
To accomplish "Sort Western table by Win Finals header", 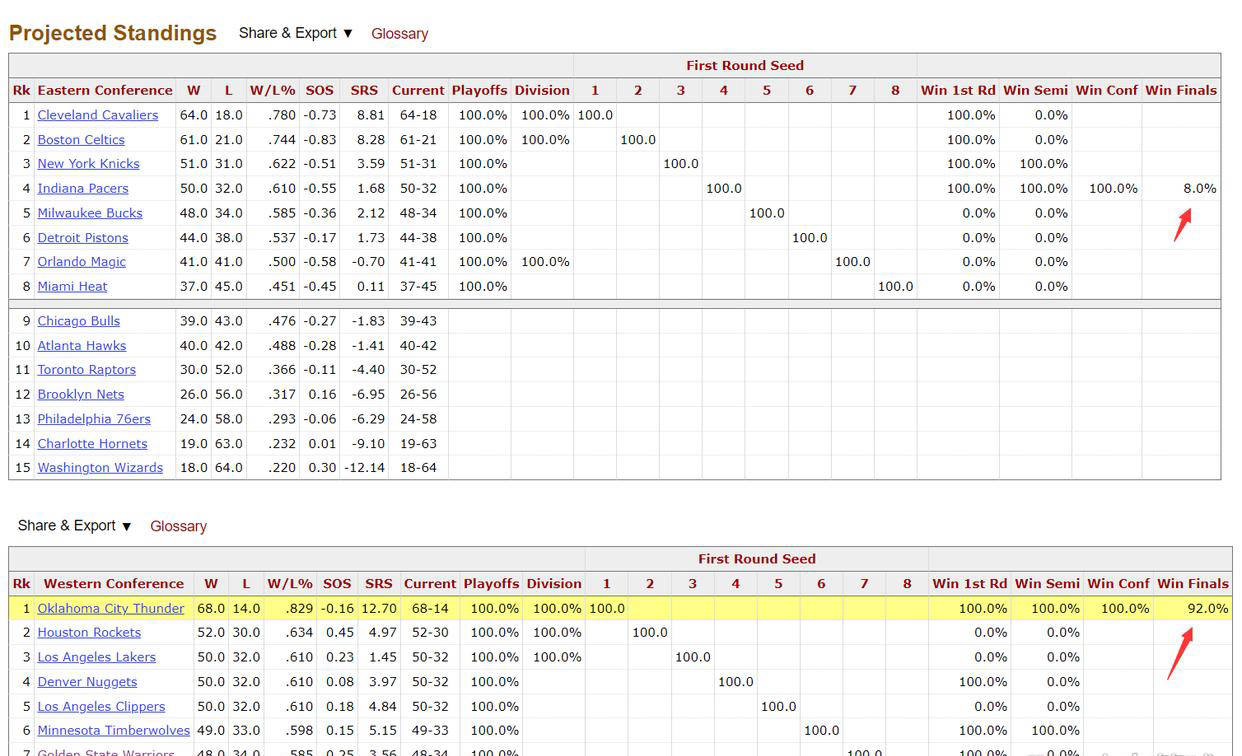I will (x=1193, y=584).
